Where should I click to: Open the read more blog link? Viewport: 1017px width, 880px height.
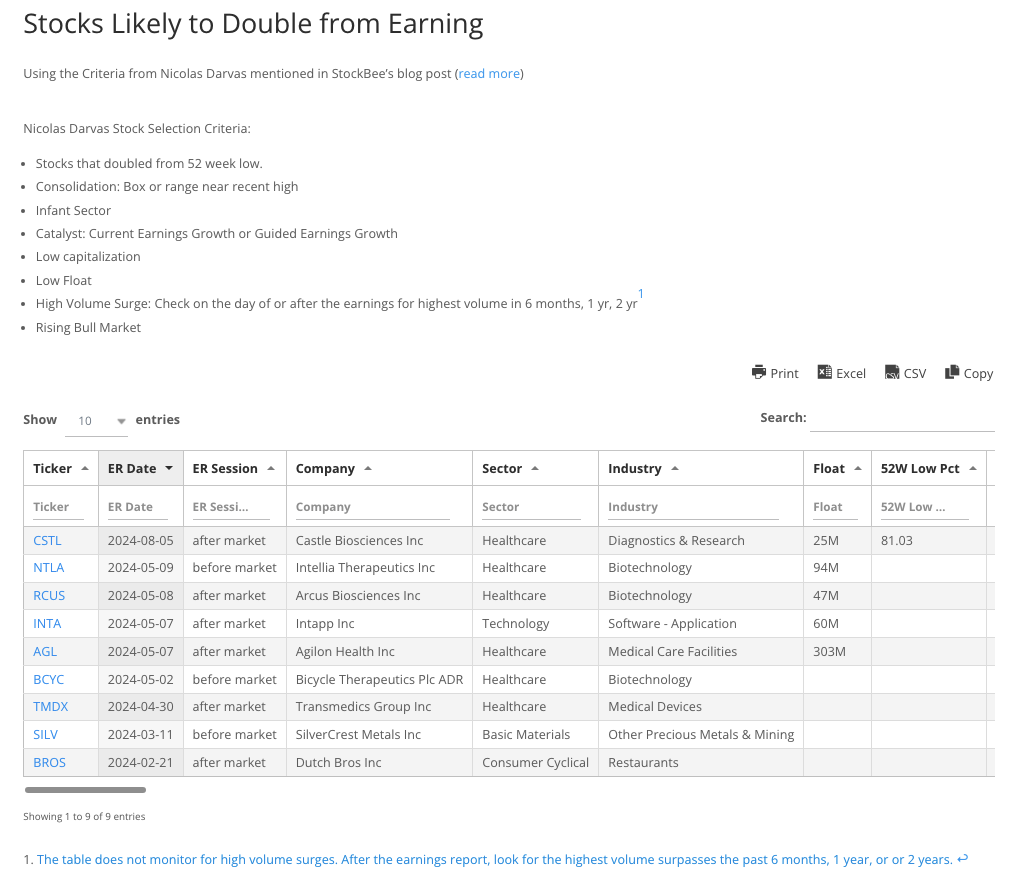pos(488,73)
